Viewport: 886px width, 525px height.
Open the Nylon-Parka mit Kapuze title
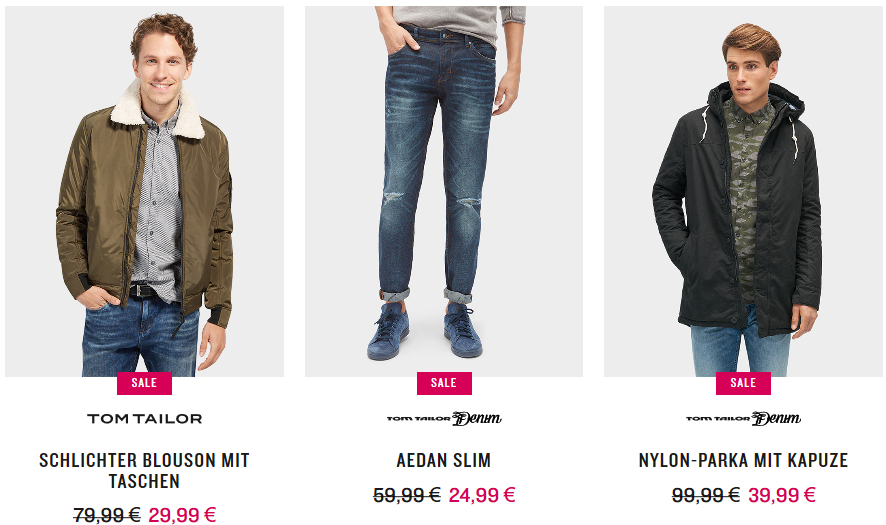pos(743,460)
